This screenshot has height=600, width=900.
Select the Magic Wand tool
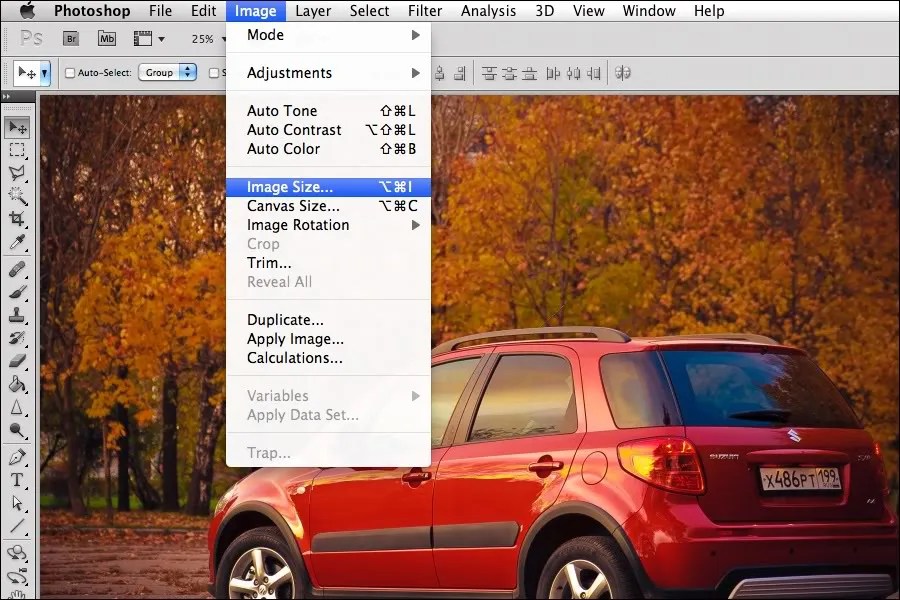pos(17,196)
